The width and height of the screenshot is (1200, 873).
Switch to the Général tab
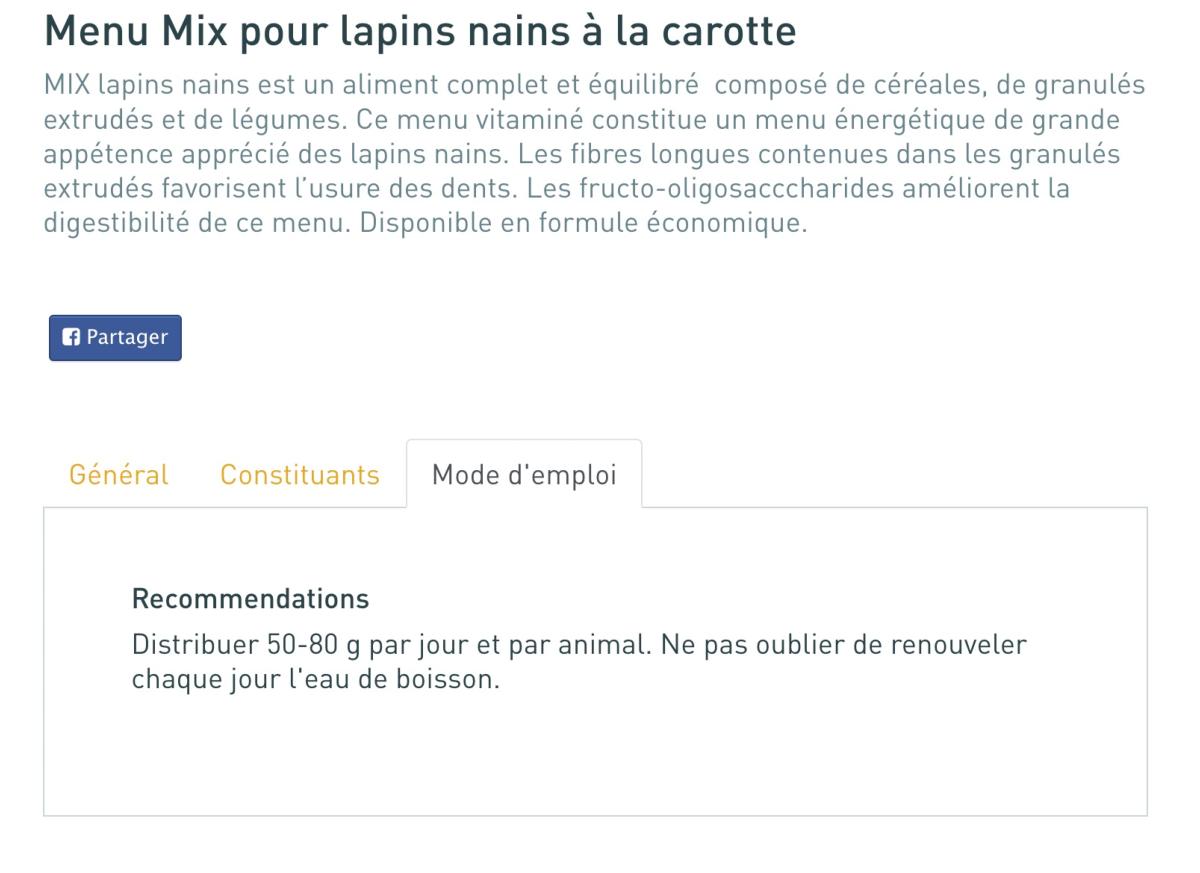[119, 474]
